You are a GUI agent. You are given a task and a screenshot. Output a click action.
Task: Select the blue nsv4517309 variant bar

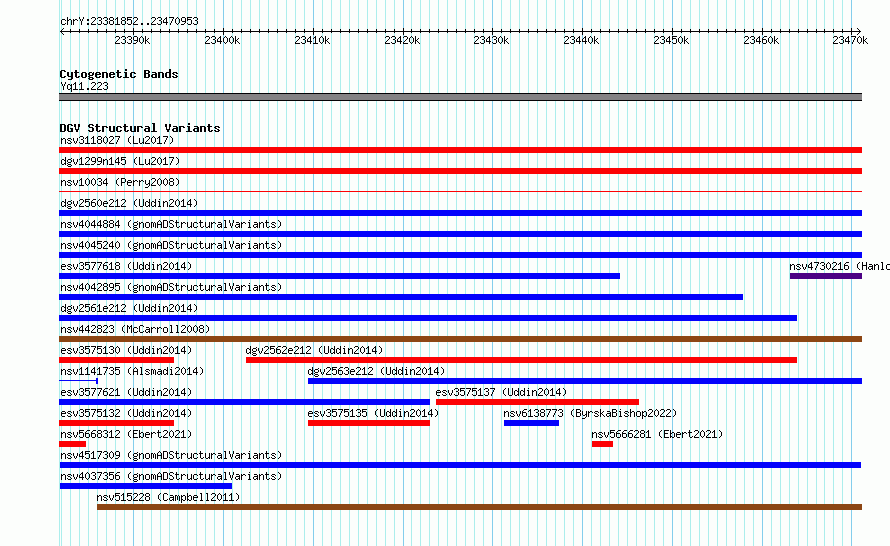[x=460, y=465]
